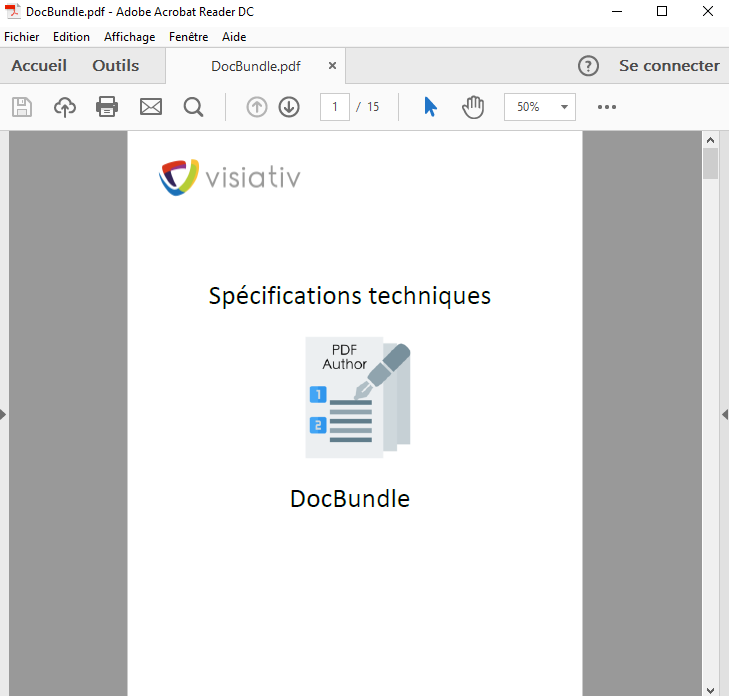The width and height of the screenshot is (729, 696).
Task: Switch to the Outils tab
Action: click(116, 66)
